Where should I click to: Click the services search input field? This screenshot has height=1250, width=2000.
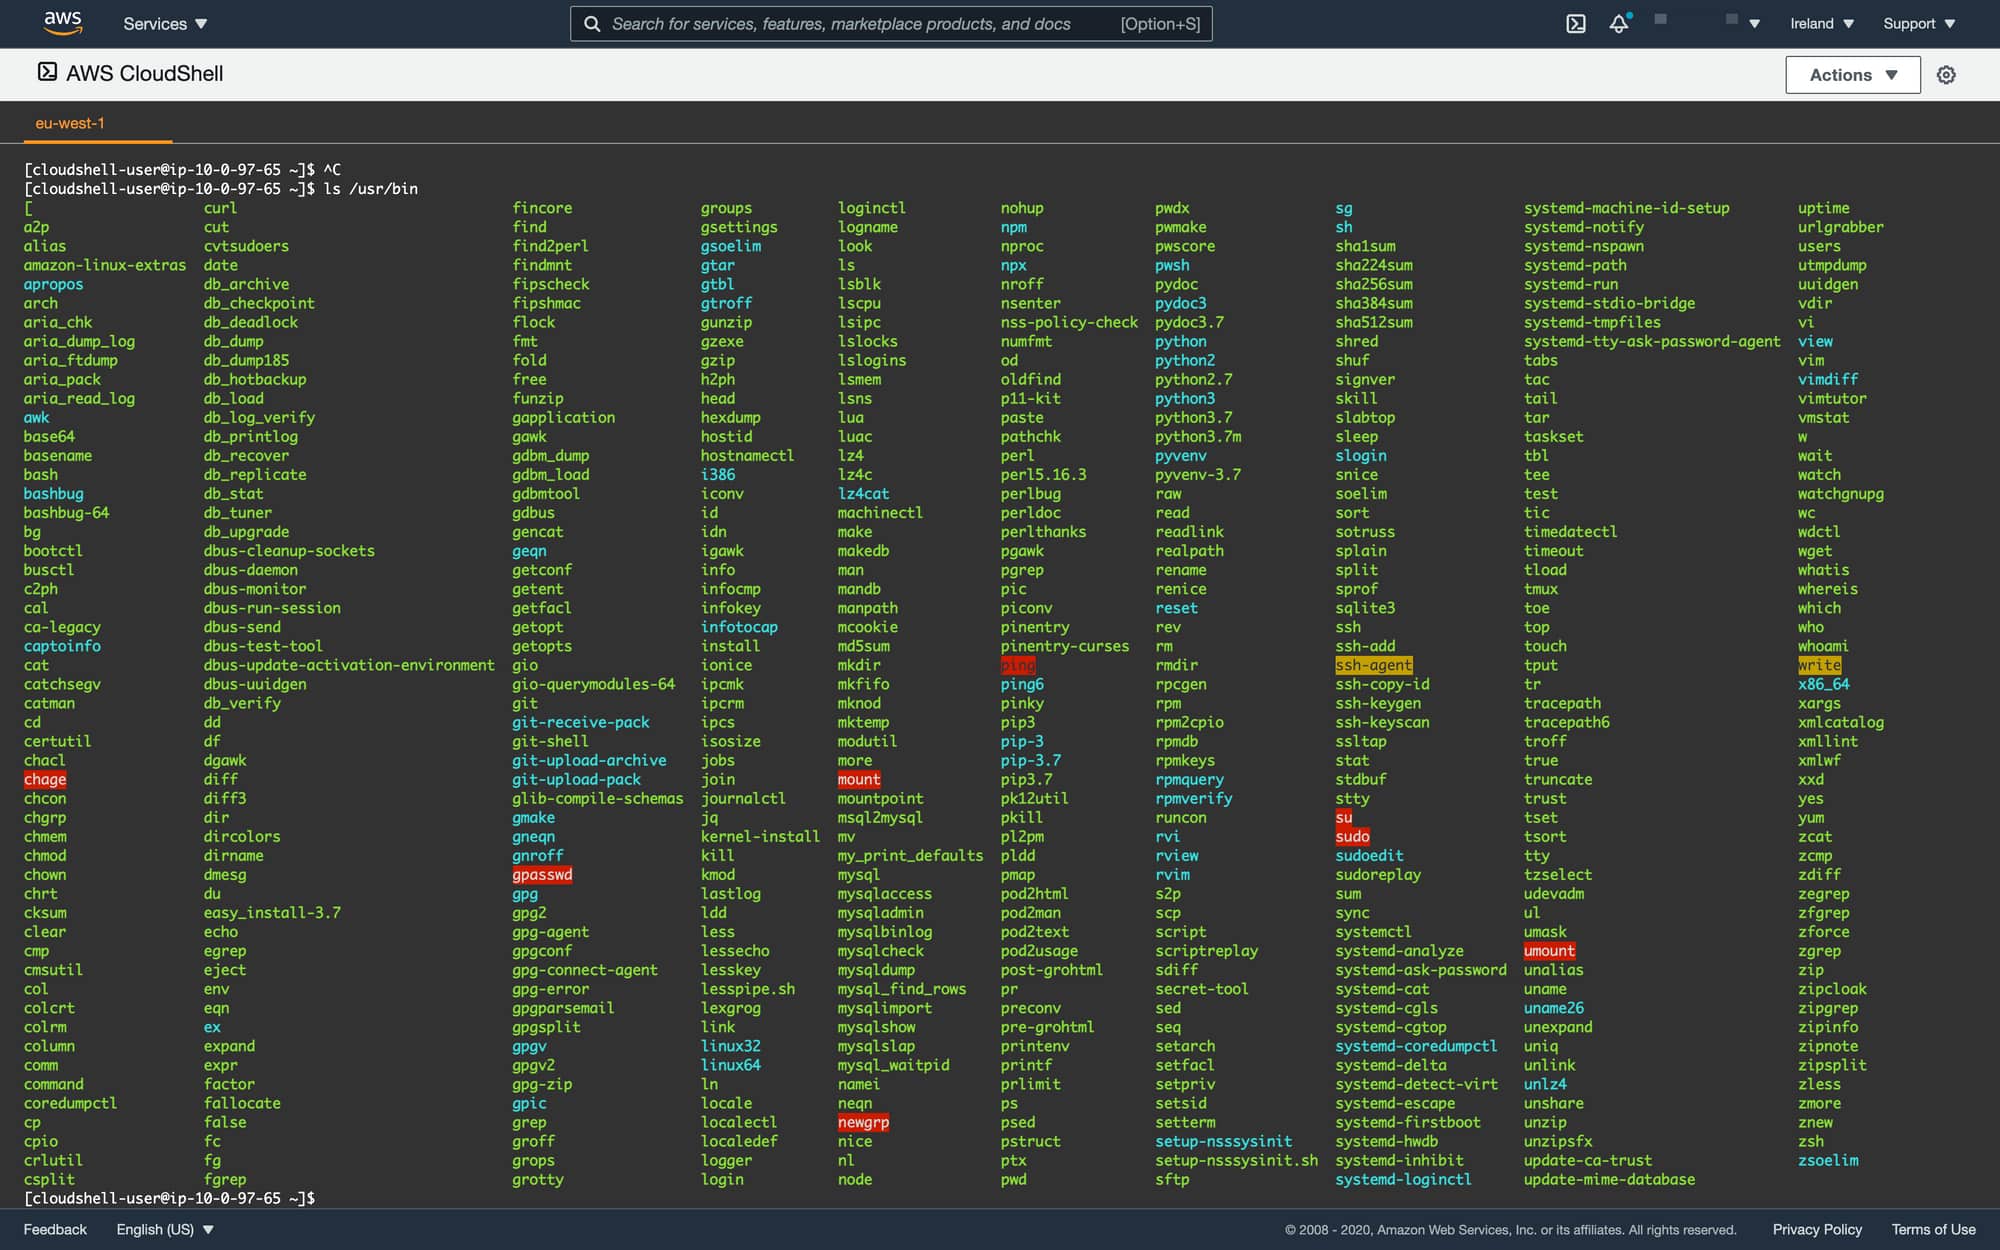(891, 24)
